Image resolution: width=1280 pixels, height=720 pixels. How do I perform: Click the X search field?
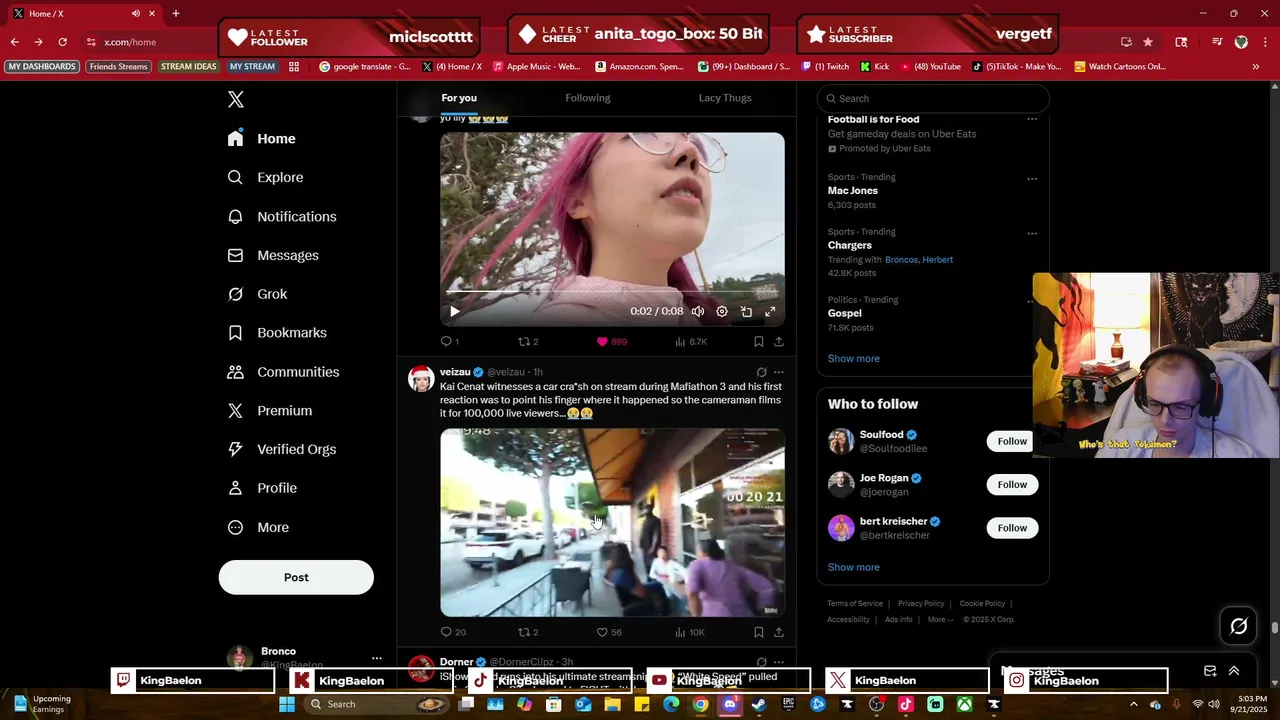point(933,98)
